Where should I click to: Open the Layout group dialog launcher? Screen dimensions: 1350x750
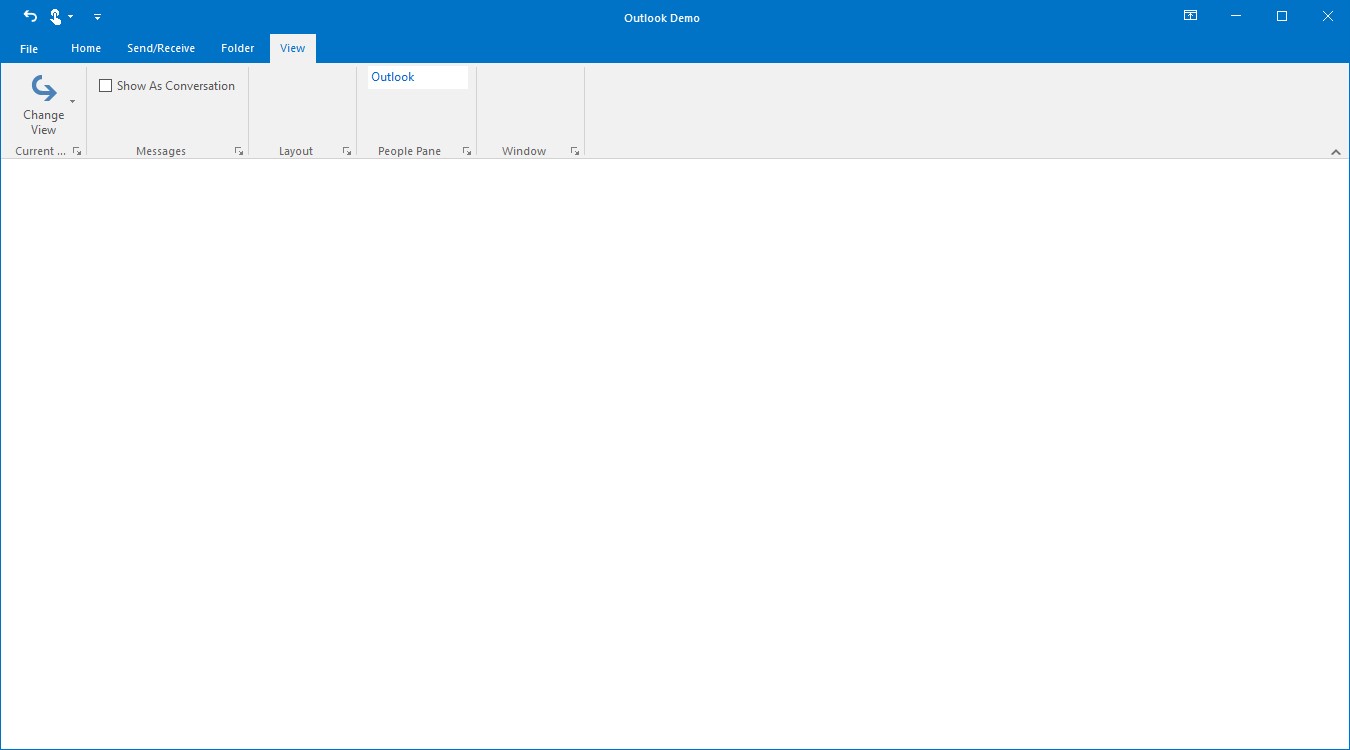click(x=347, y=151)
